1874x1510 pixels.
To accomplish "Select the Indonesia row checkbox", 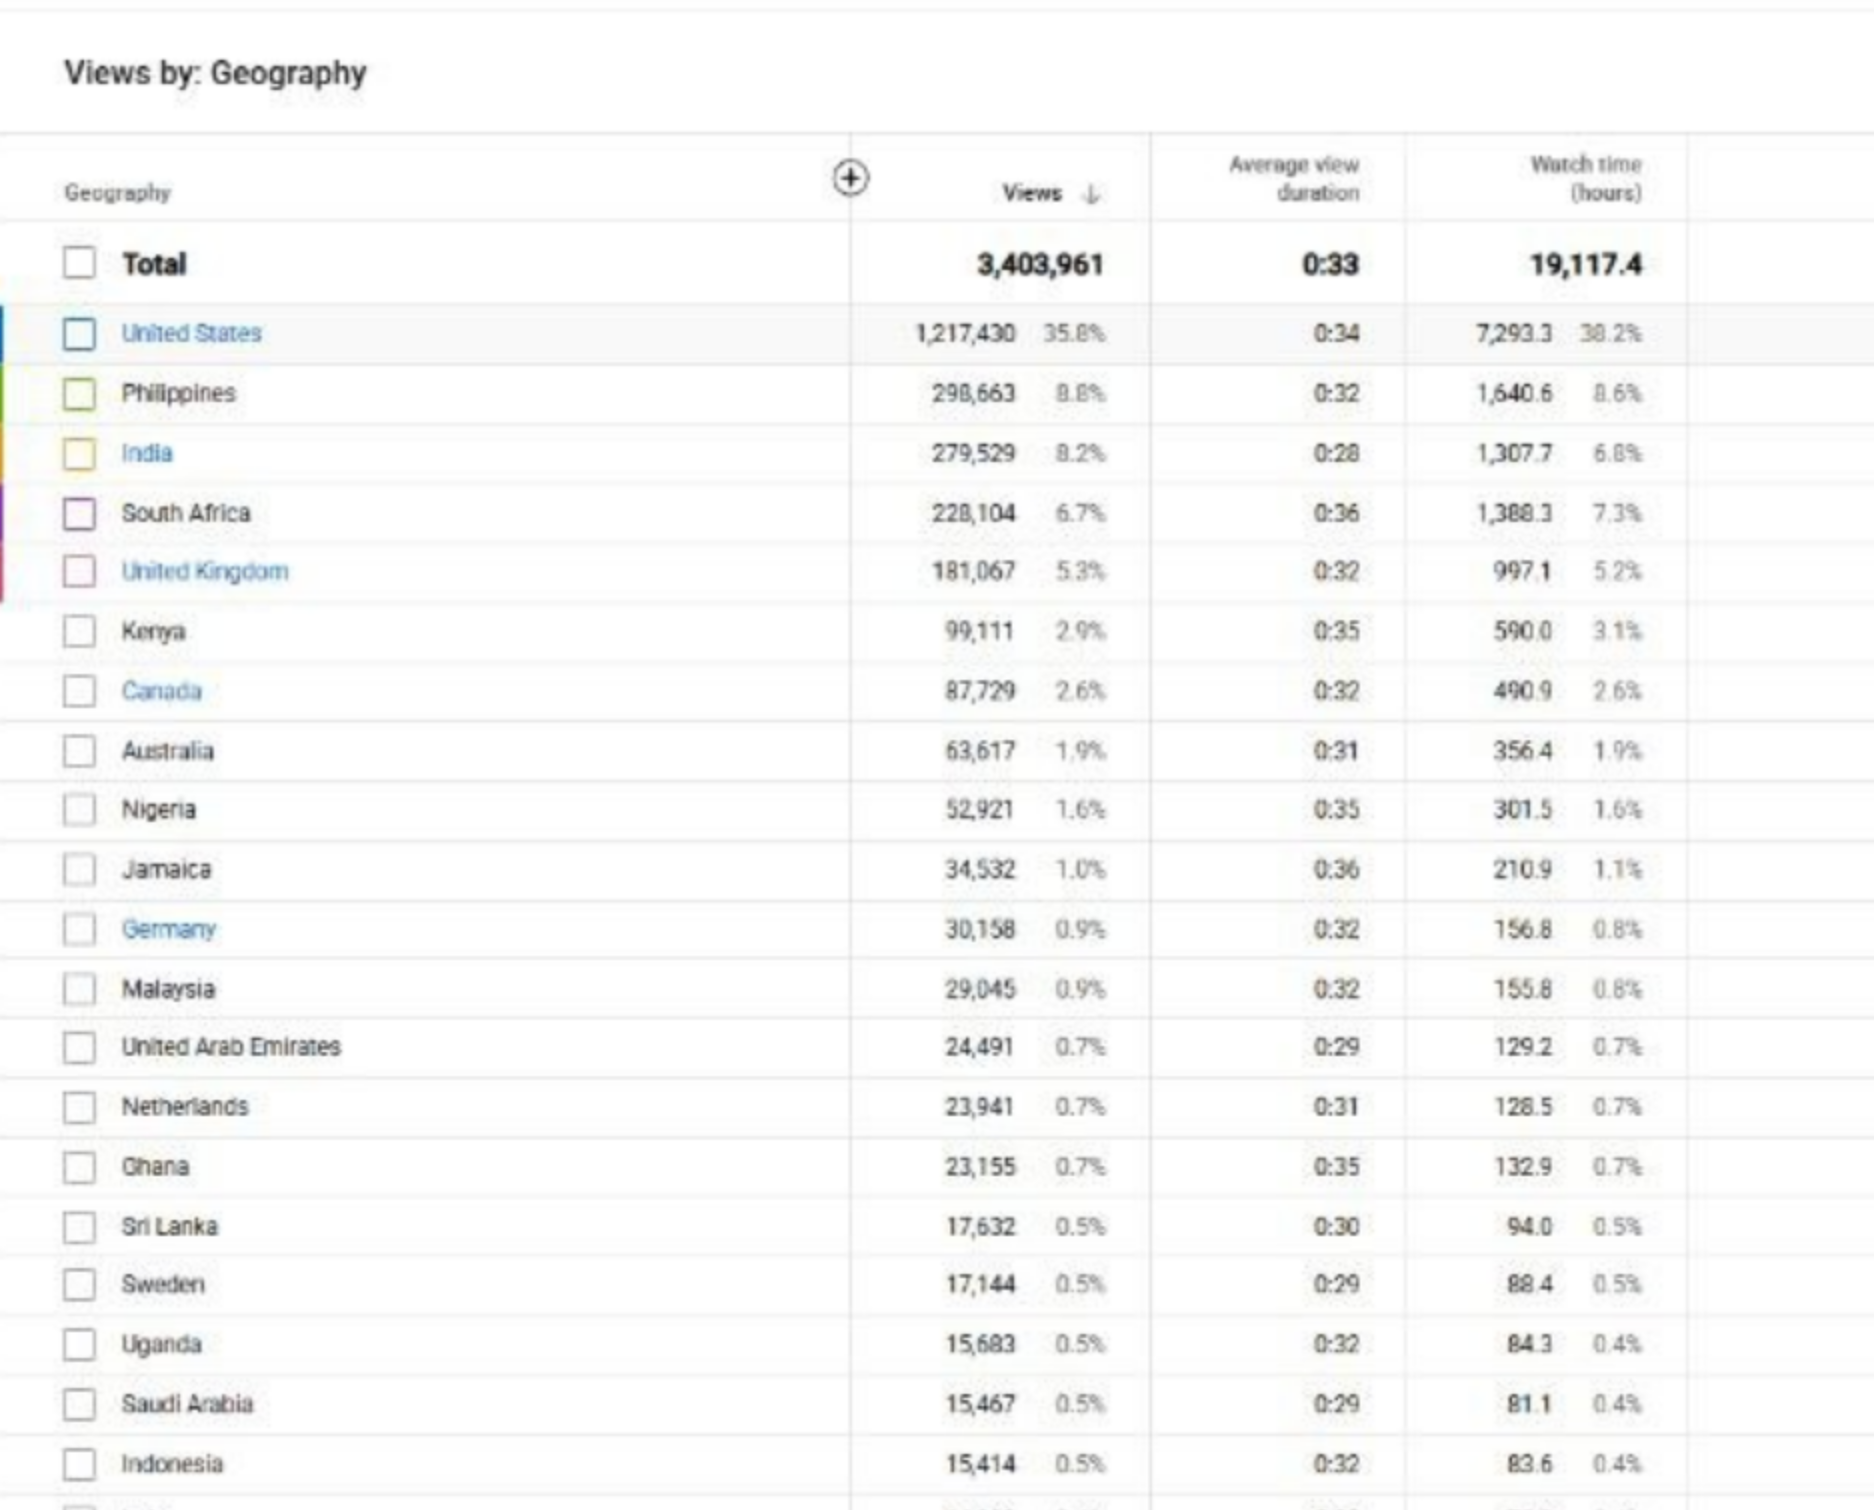I will [x=79, y=1464].
